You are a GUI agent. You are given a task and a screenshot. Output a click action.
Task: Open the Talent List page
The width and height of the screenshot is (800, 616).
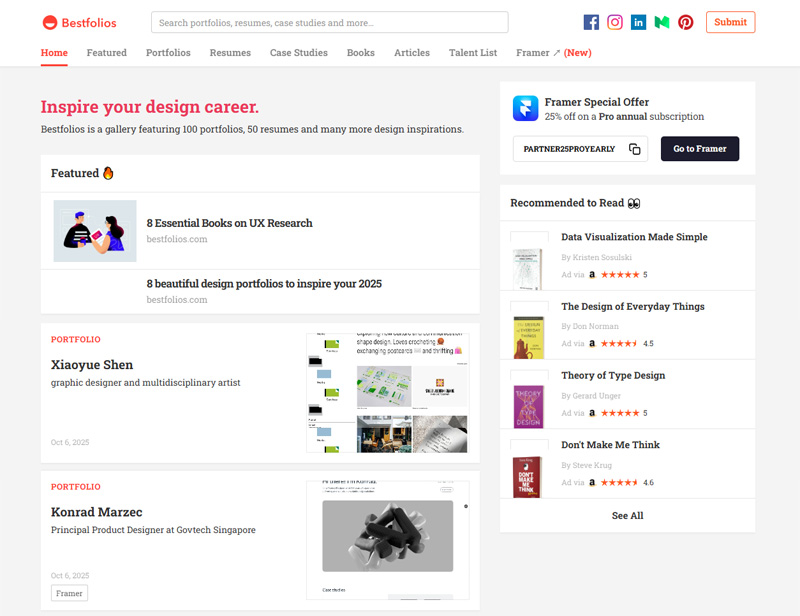click(472, 53)
